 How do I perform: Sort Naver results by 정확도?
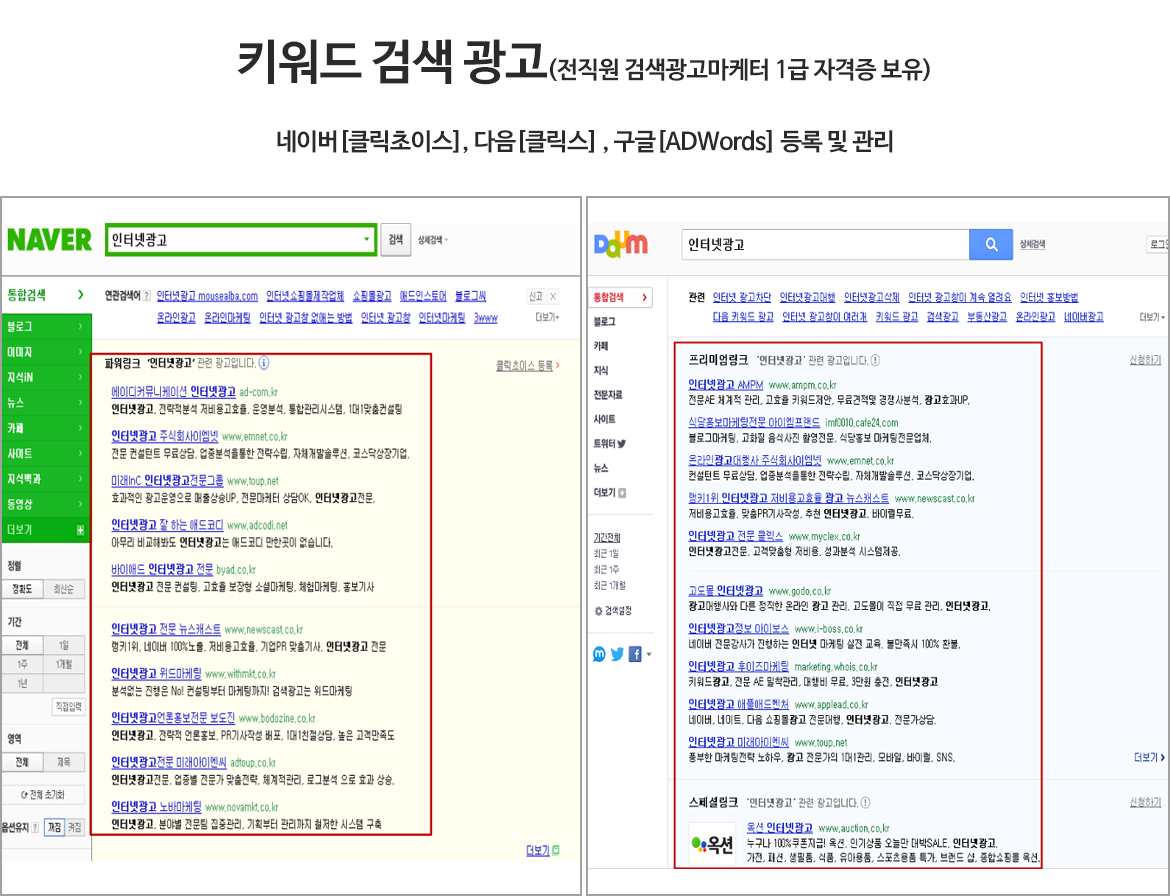(x=22, y=589)
